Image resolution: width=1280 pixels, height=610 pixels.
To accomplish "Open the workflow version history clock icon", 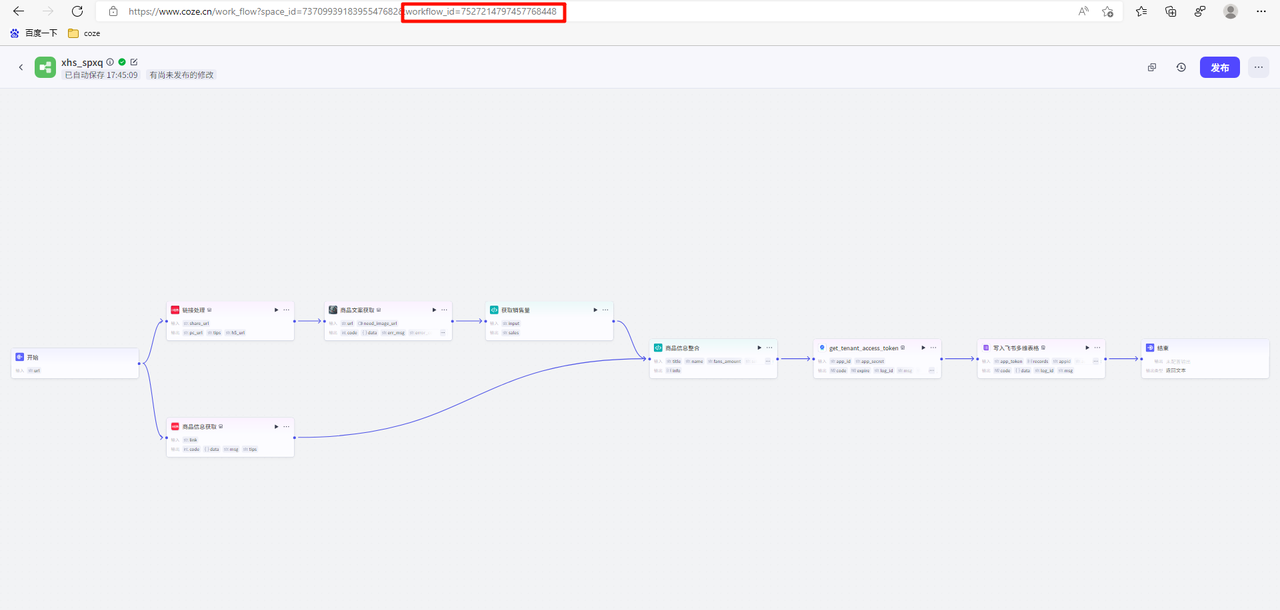I will tap(1181, 67).
